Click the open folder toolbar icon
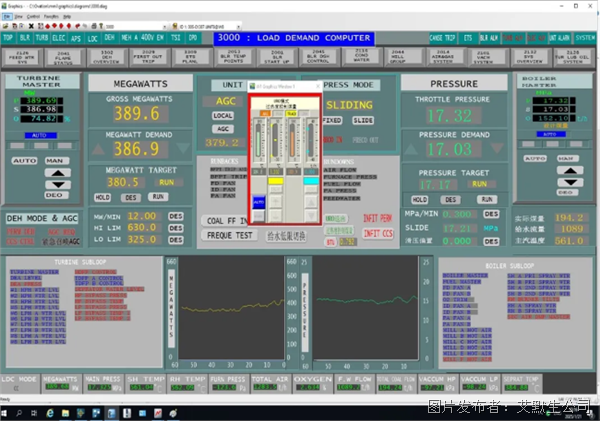The width and height of the screenshot is (600, 421). coord(5,26)
